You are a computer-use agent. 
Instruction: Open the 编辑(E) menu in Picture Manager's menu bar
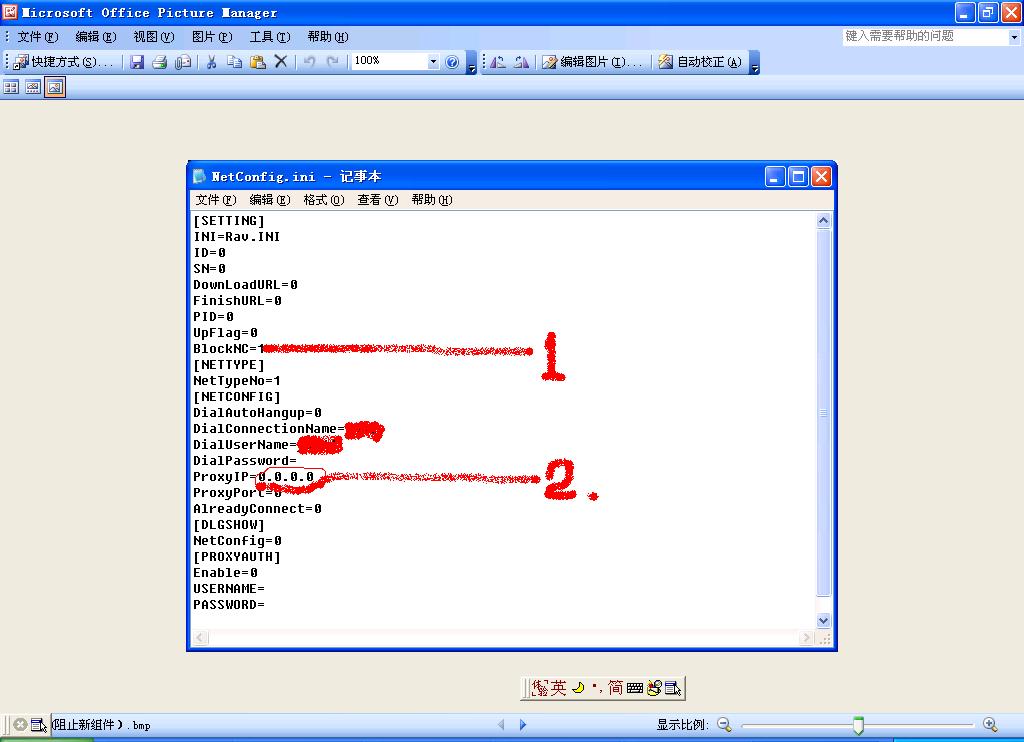[x=95, y=37]
